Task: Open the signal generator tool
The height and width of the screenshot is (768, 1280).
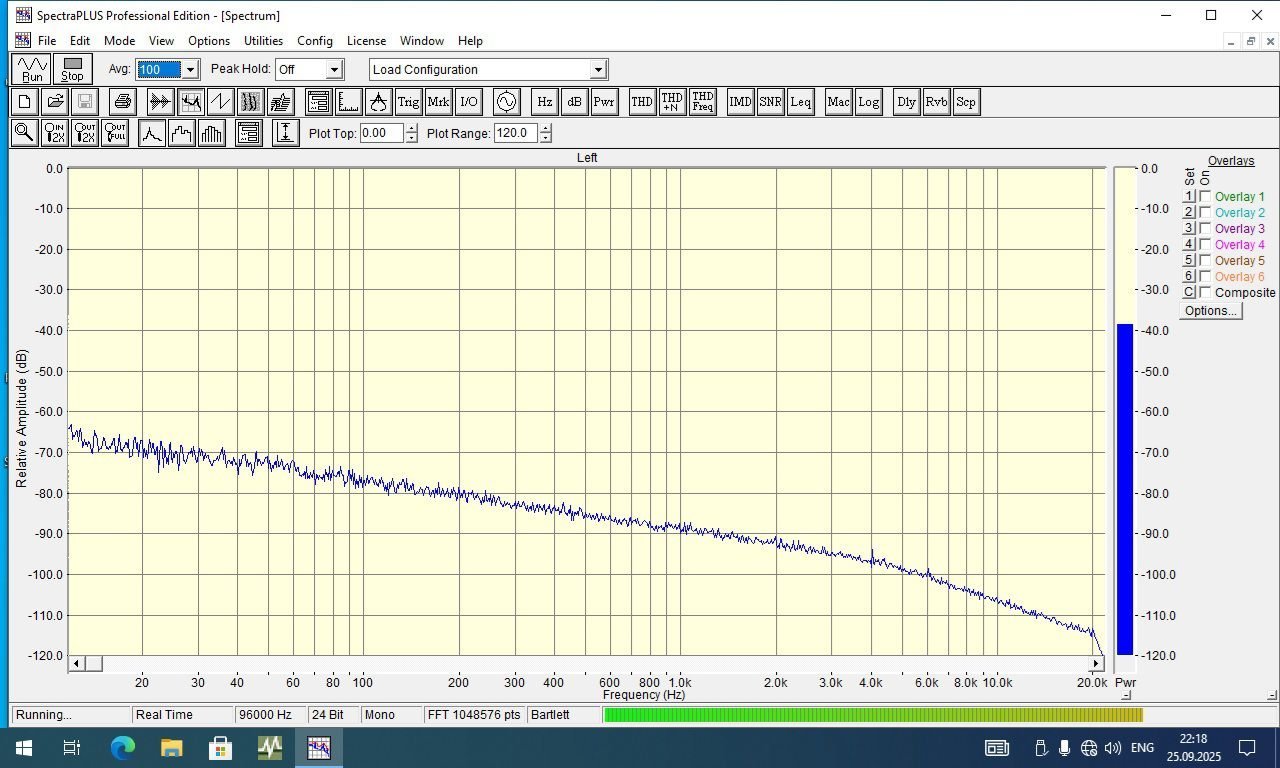Action: click(507, 102)
